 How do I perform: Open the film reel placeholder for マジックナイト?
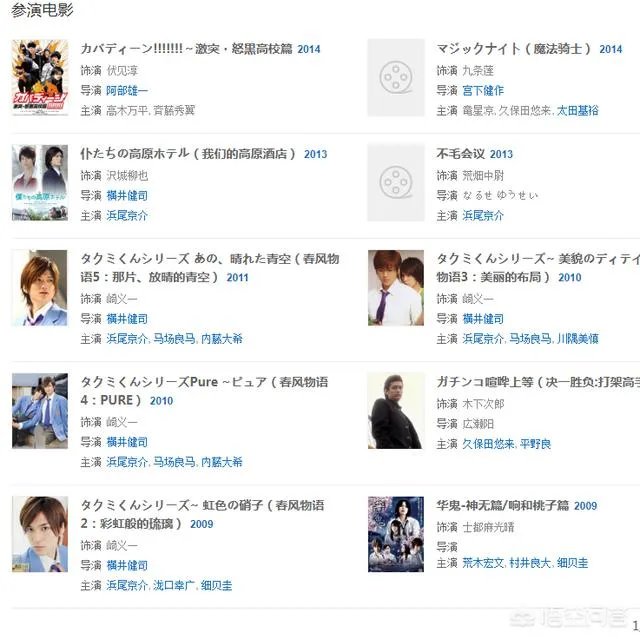pos(396,78)
